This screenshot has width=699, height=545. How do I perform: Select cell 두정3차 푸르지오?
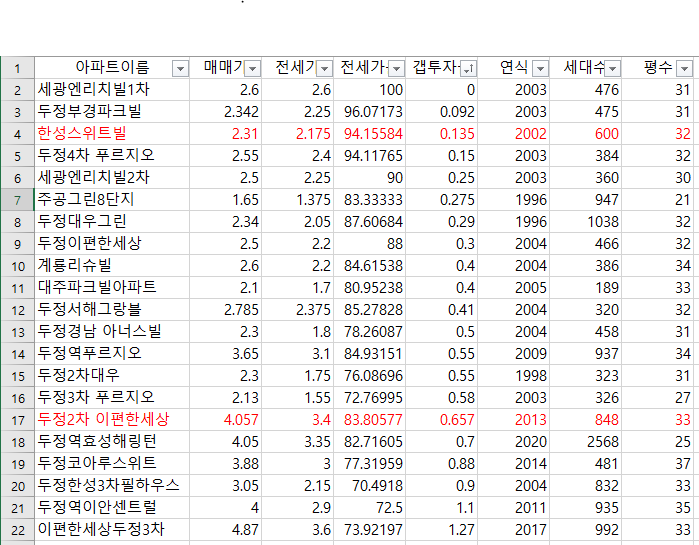point(112,397)
